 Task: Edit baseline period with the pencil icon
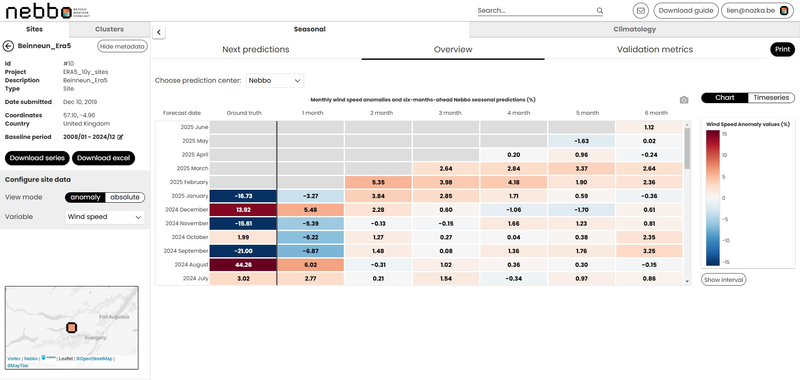coord(120,137)
